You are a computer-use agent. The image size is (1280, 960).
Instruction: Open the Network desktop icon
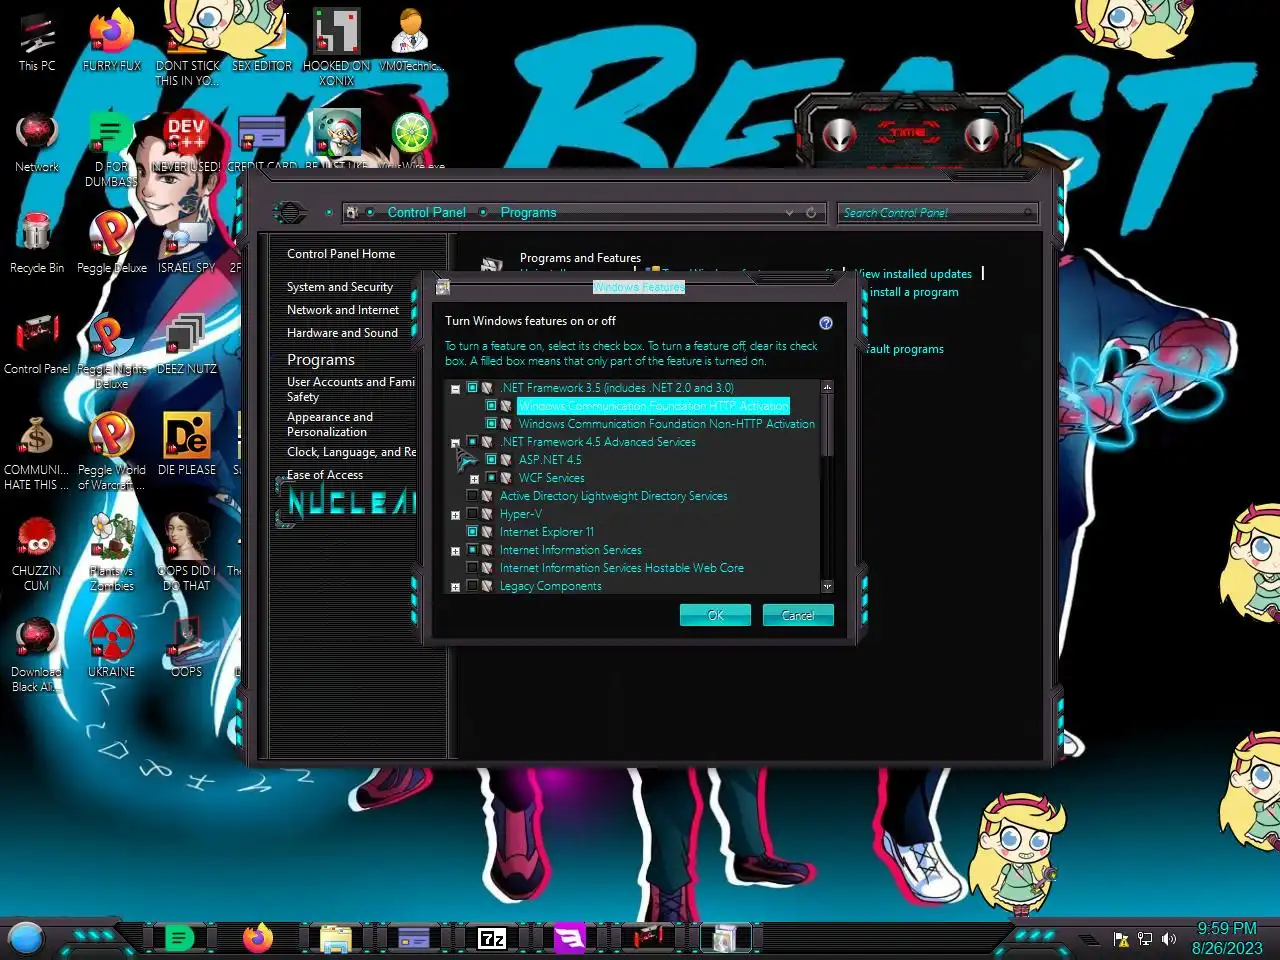coord(37,142)
